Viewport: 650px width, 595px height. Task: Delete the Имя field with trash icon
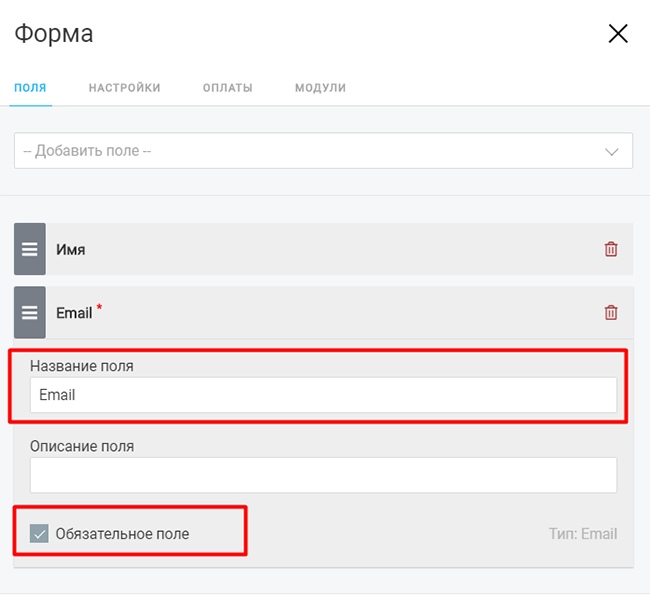pos(611,249)
